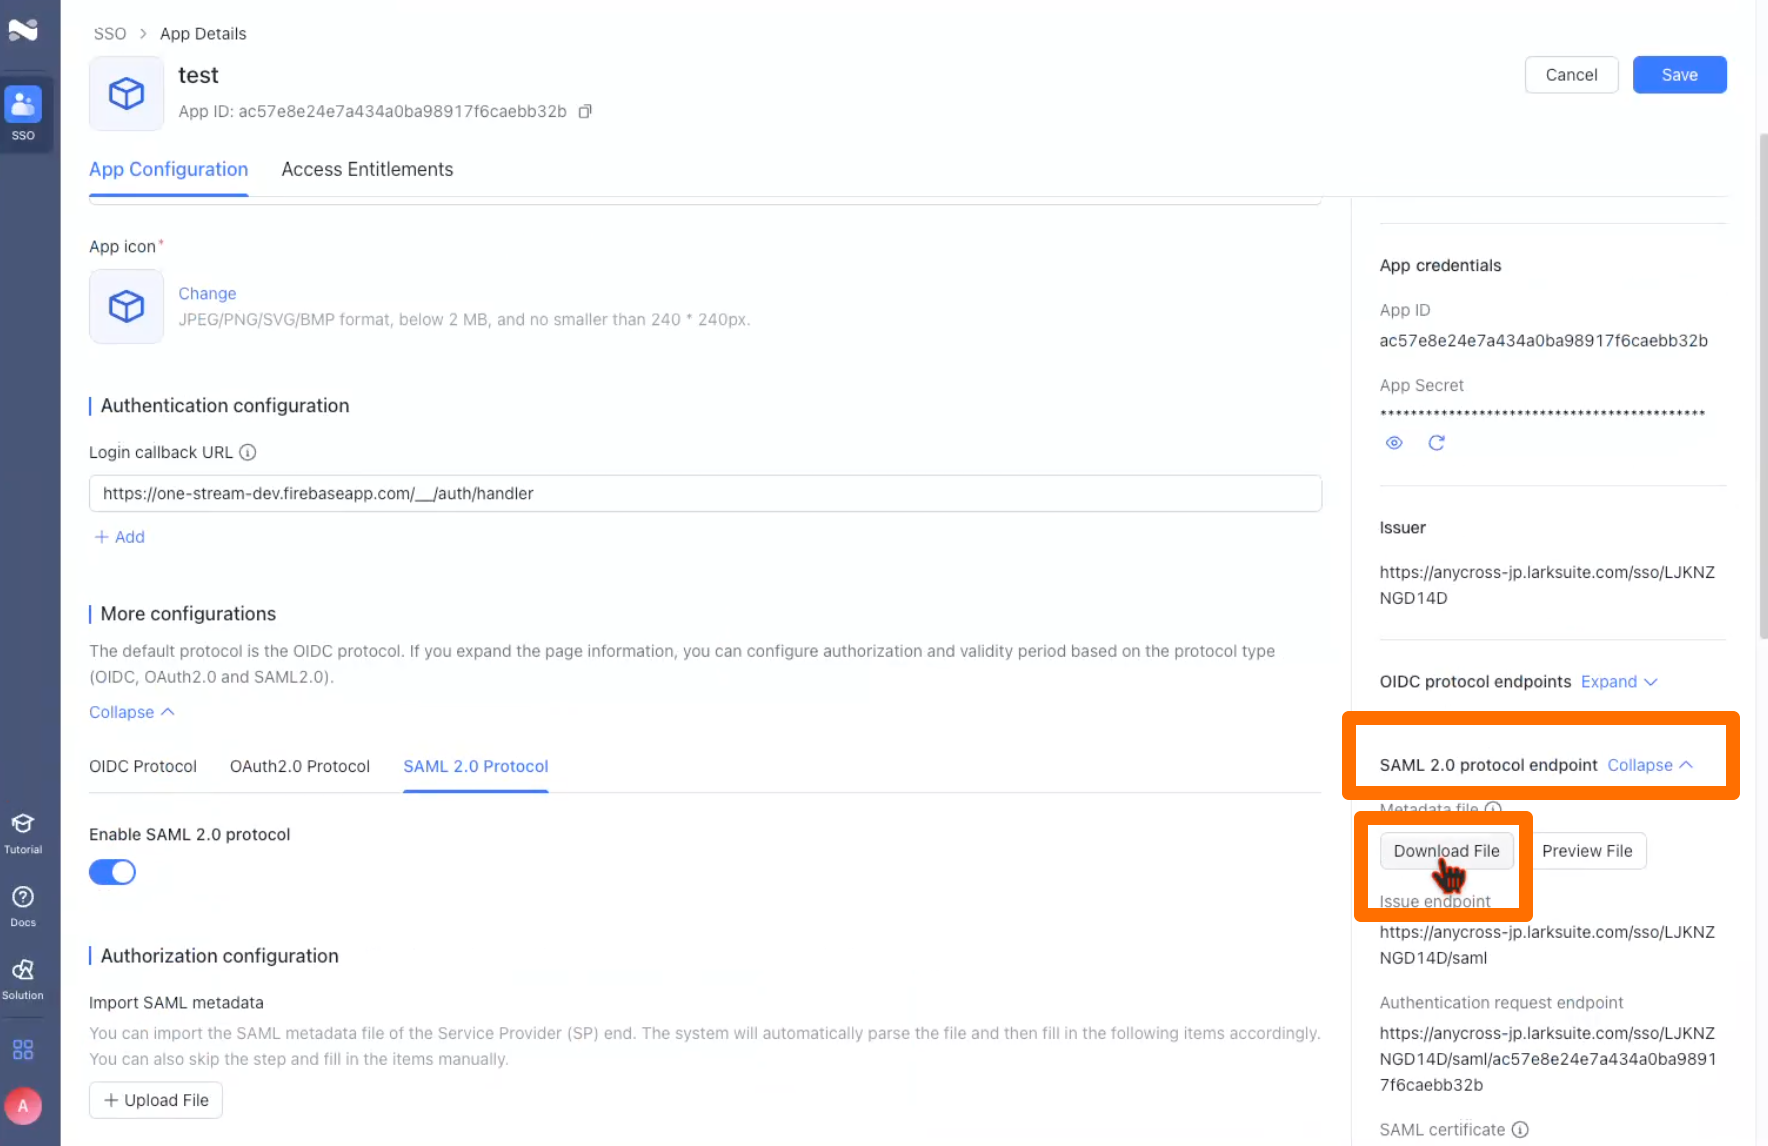The image size is (1768, 1146).
Task: Click the Save button
Action: (1679, 75)
